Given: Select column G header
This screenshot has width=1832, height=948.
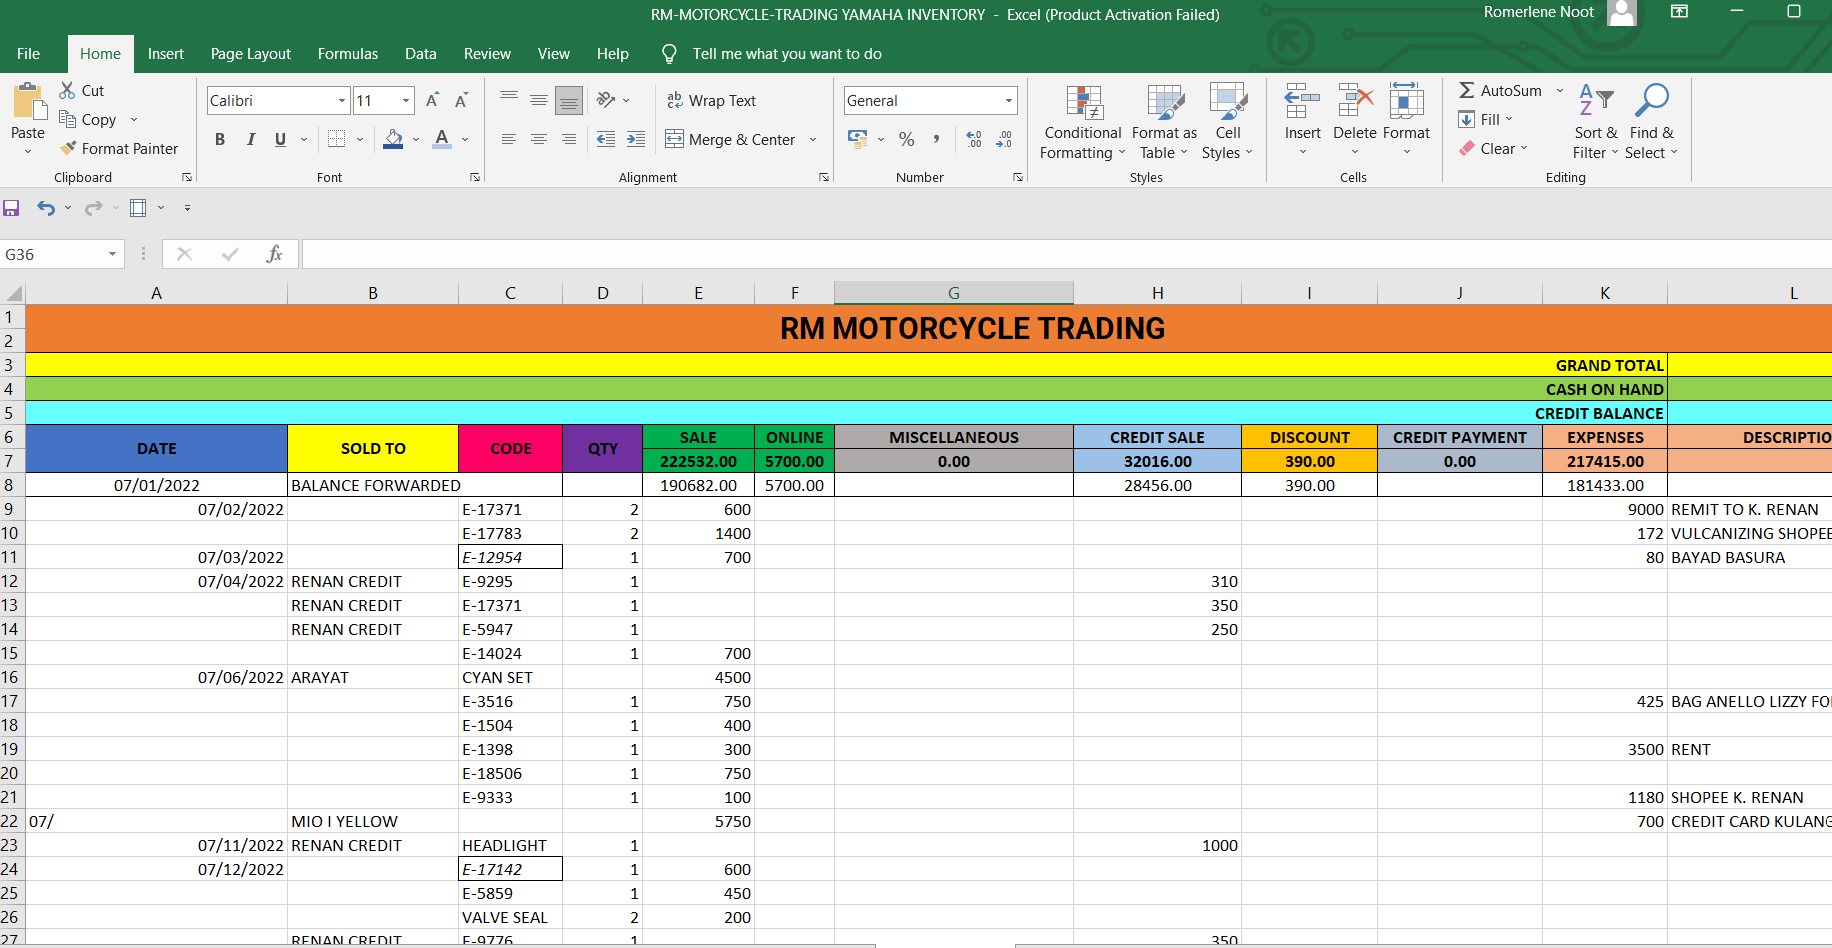Looking at the screenshot, I should click(954, 293).
